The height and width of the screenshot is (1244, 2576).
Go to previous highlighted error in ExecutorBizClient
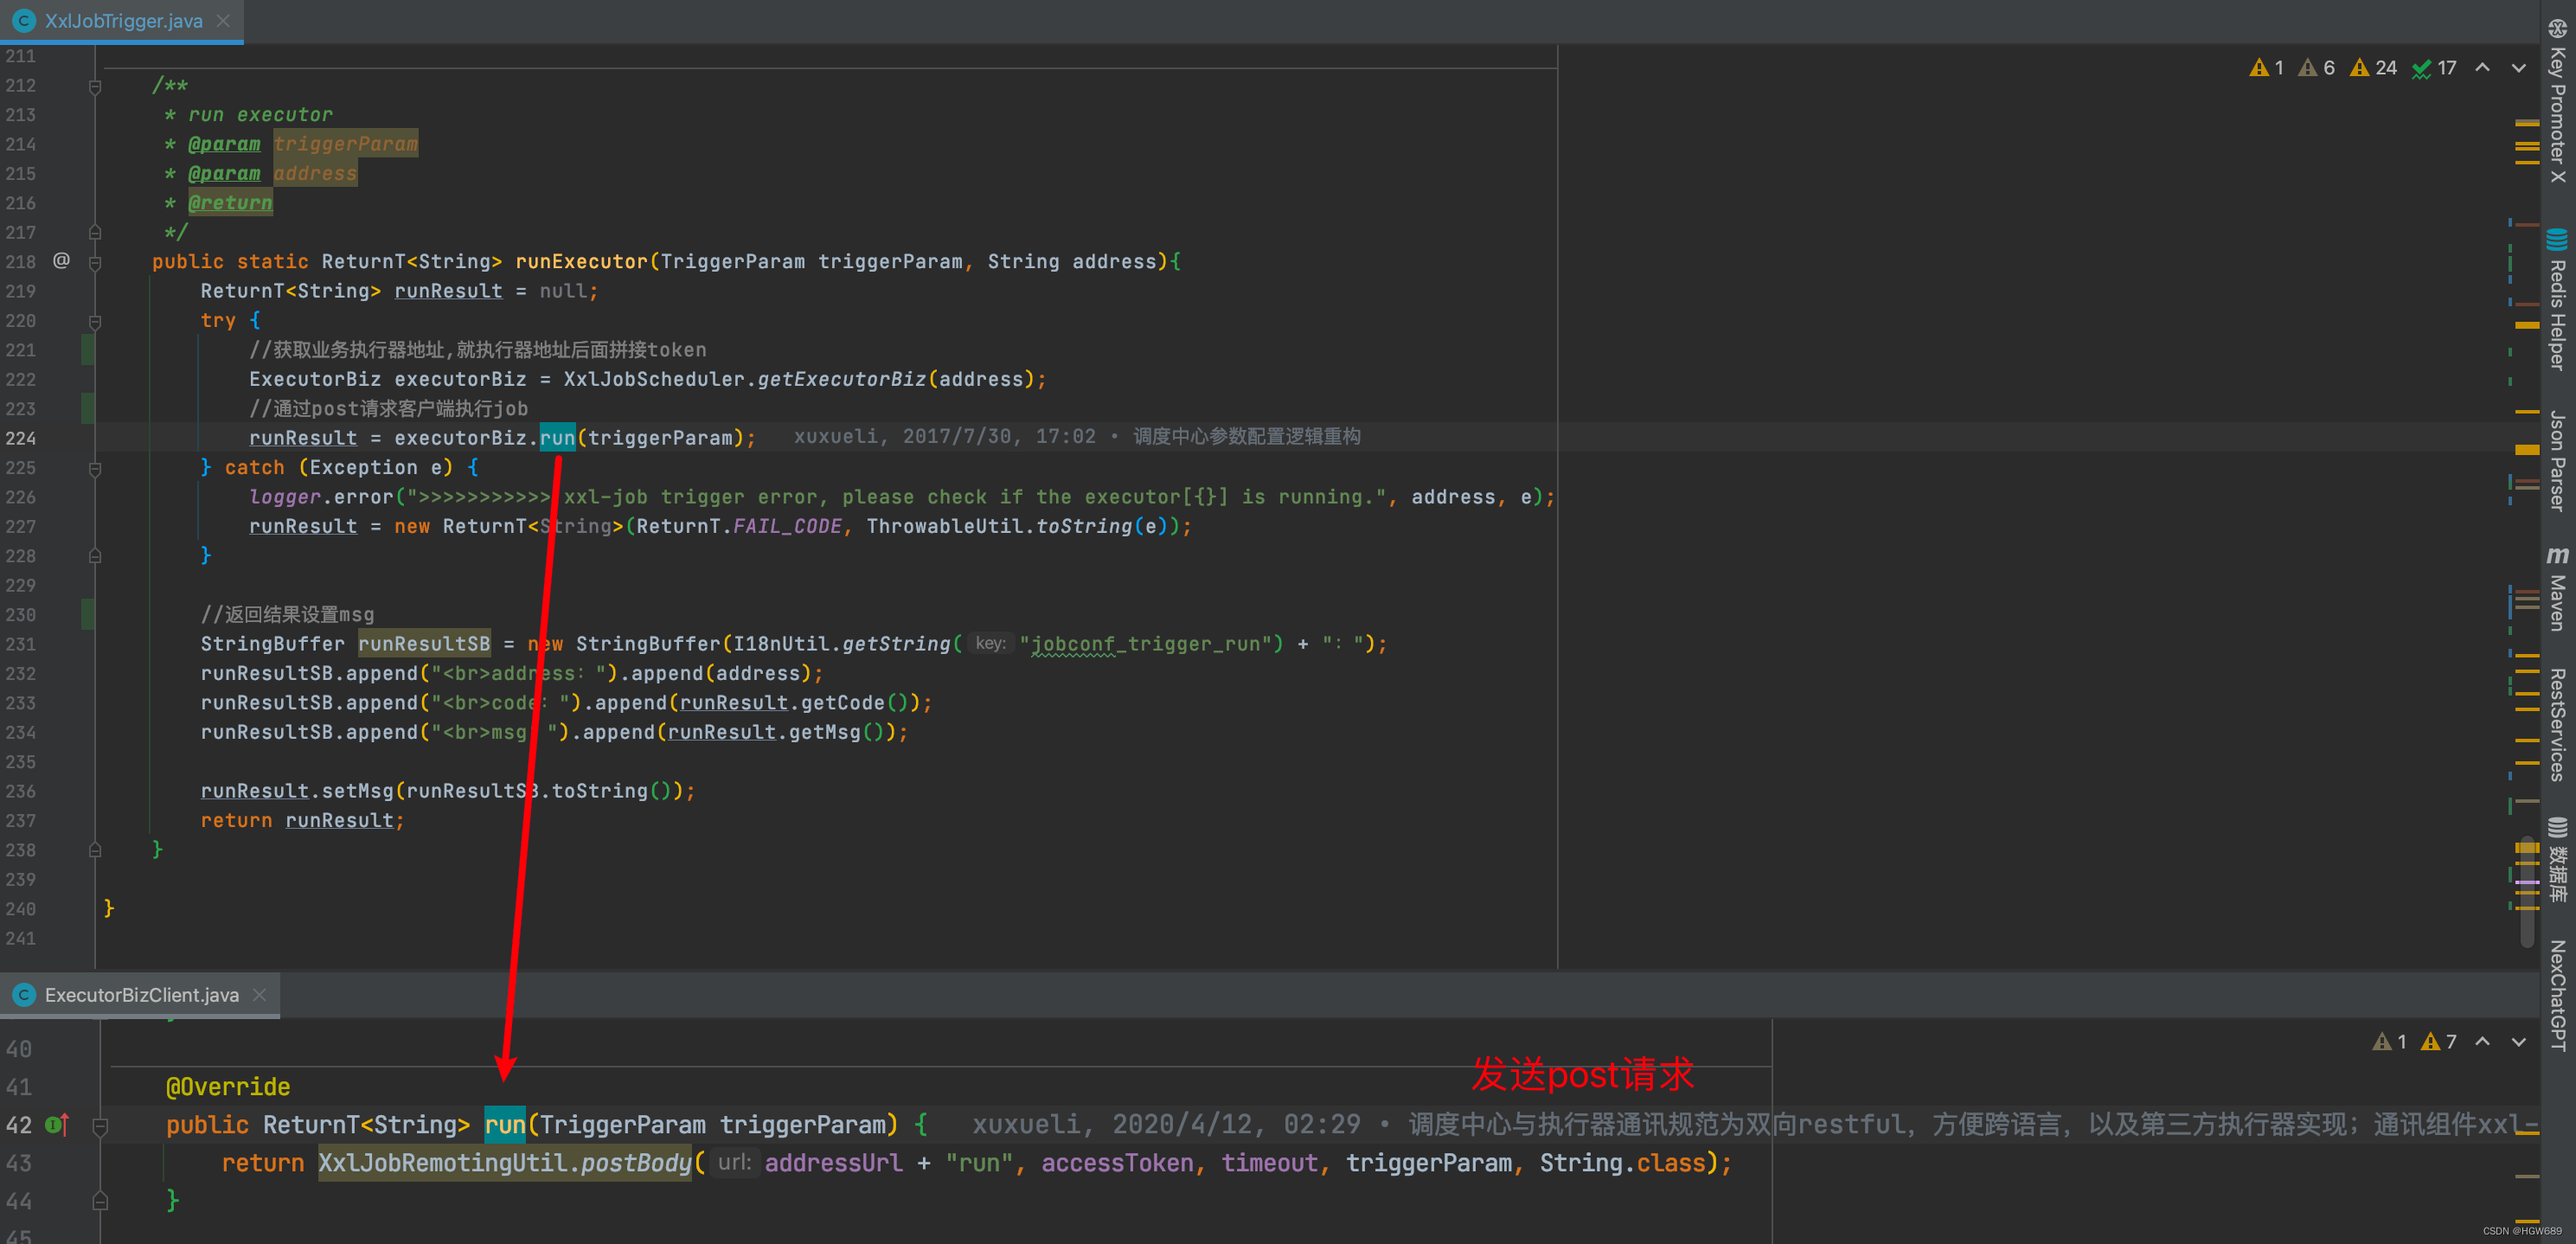2483,1042
